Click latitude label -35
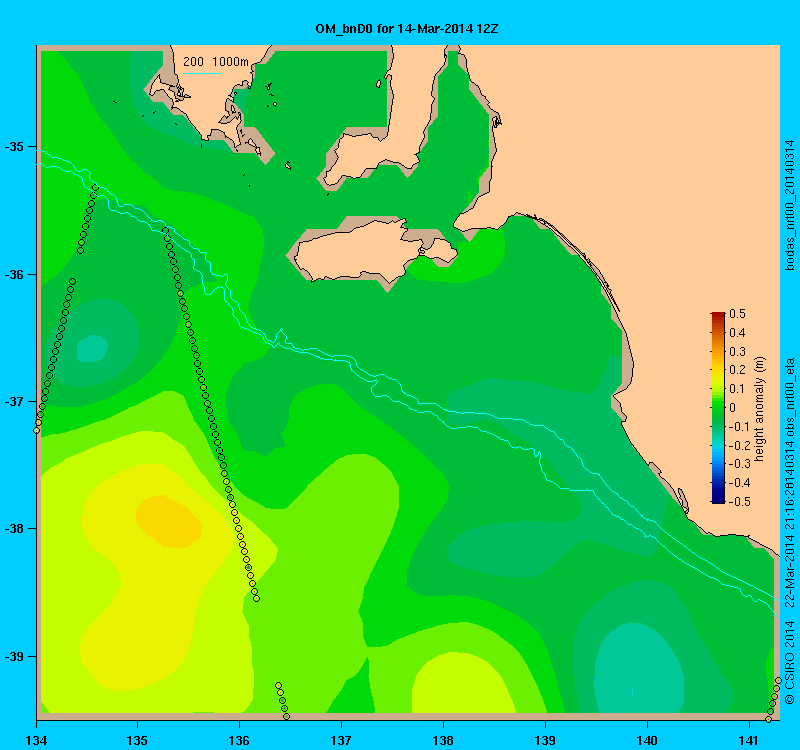The height and width of the screenshot is (750, 800). click(14, 147)
